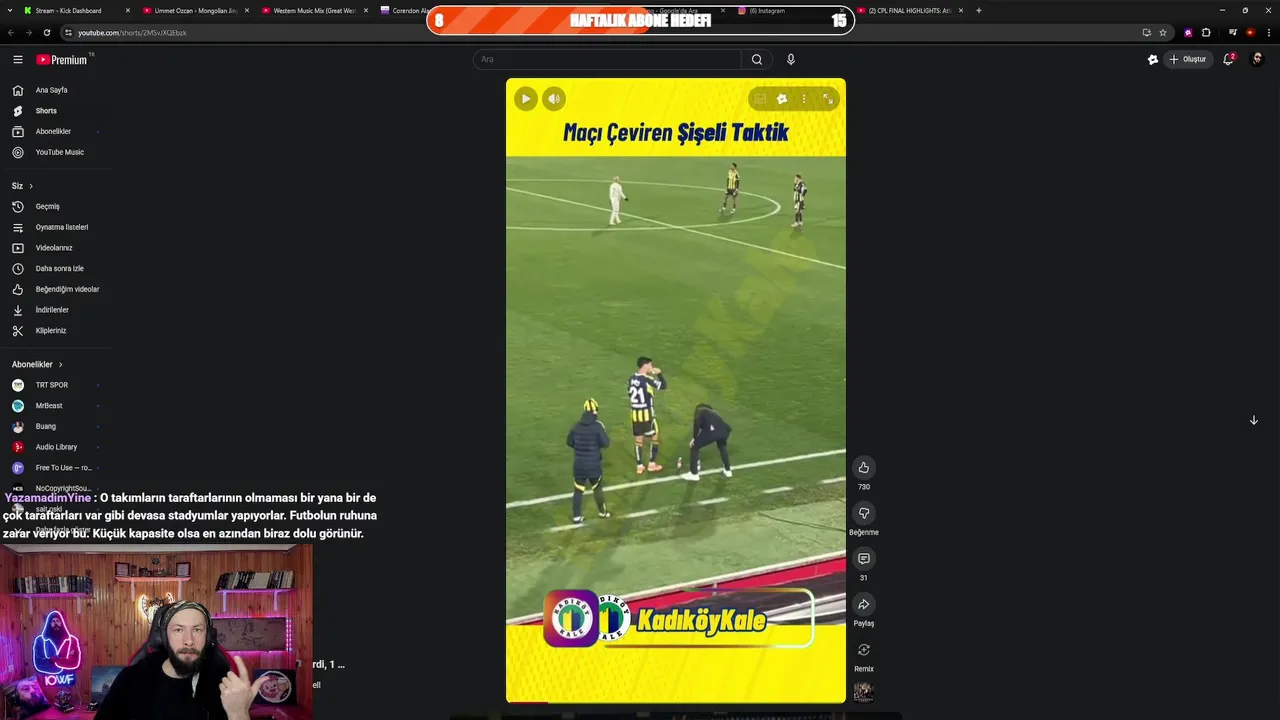Reload the page
This screenshot has width=1280, height=720.
pos(46,32)
